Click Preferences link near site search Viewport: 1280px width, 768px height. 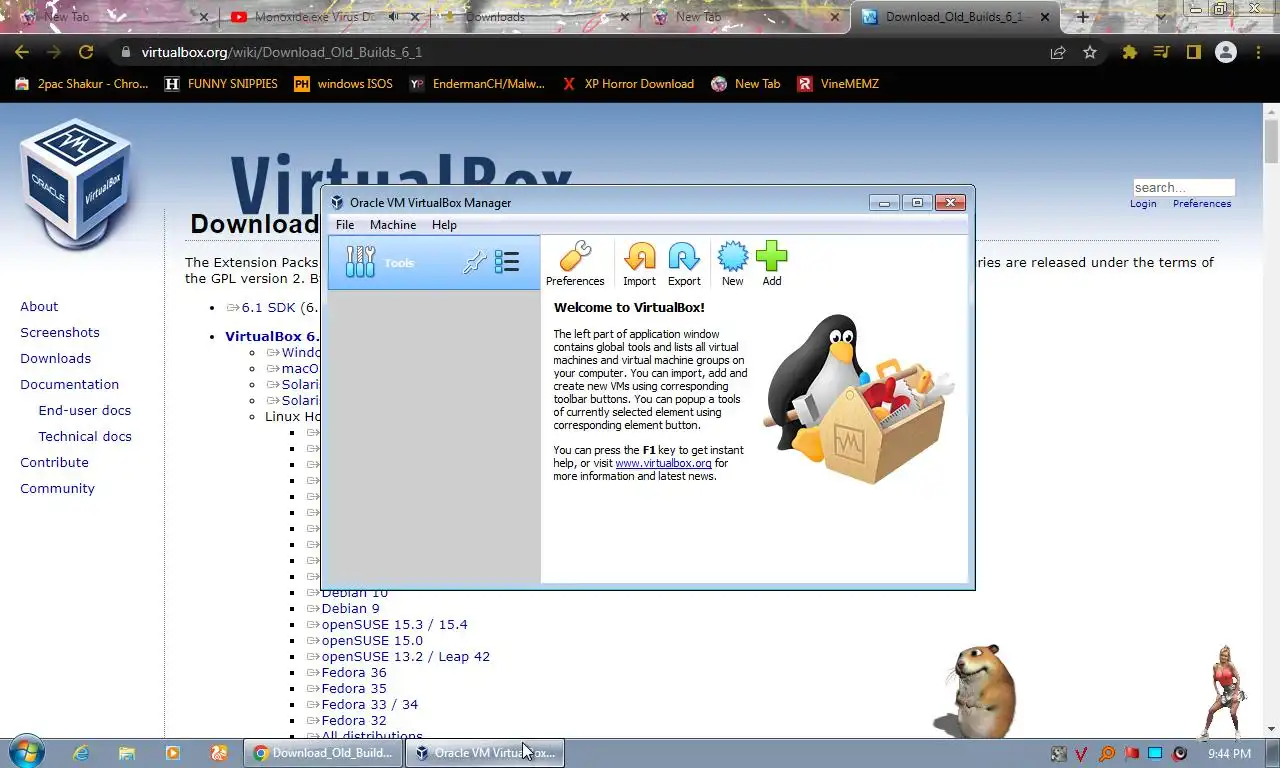[1202, 203]
